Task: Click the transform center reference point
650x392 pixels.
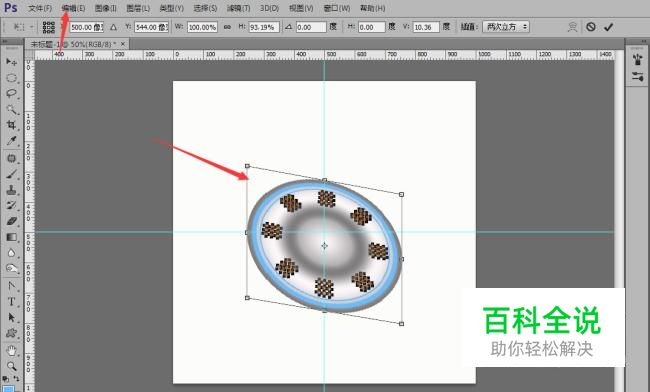Action: (x=324, y=246)
